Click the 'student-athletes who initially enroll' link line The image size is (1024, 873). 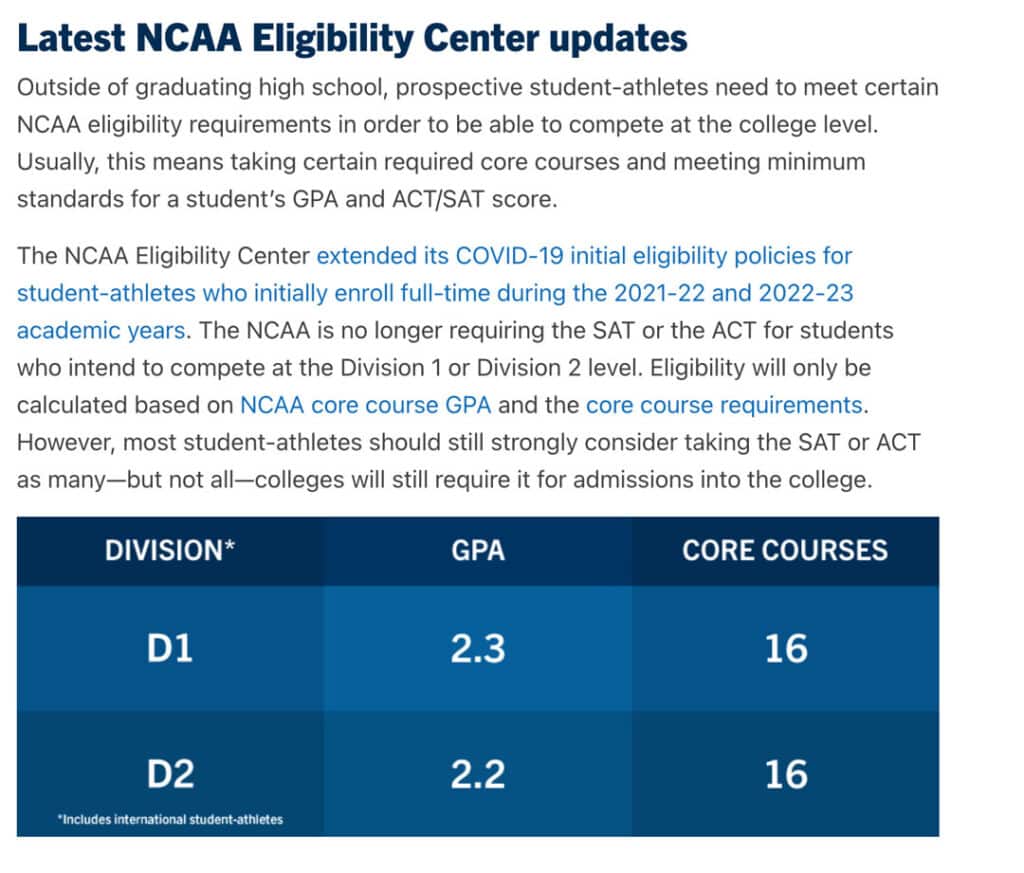[x=435, y=293]
